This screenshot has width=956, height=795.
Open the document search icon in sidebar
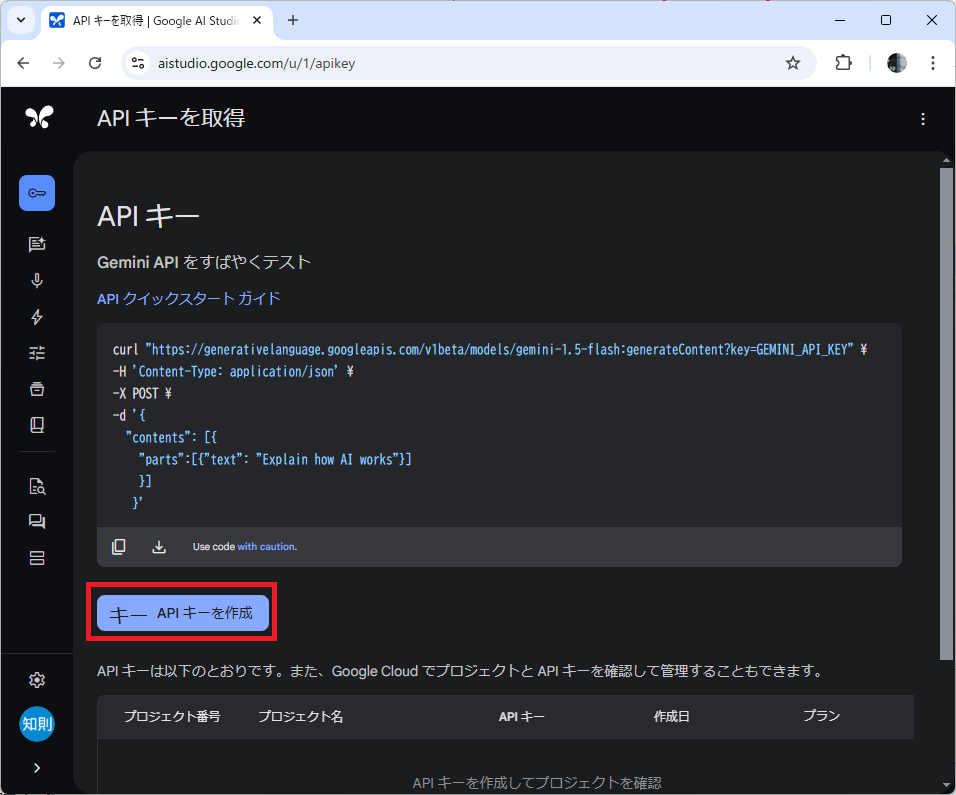point(37,487)
